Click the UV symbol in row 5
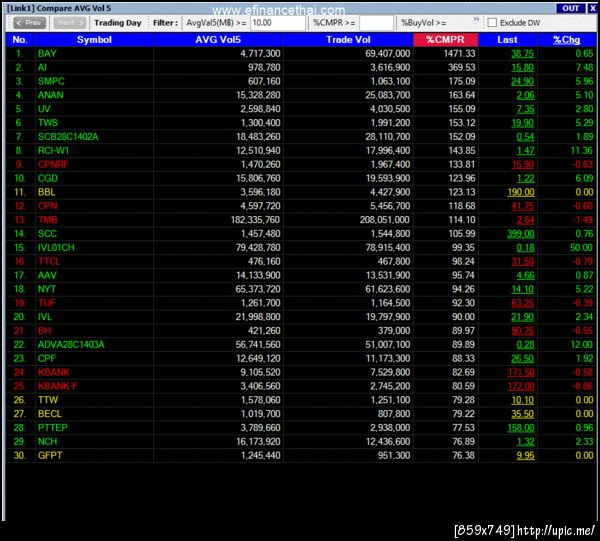The width and height of the screenshot is (600, 541). pos(44,109)
